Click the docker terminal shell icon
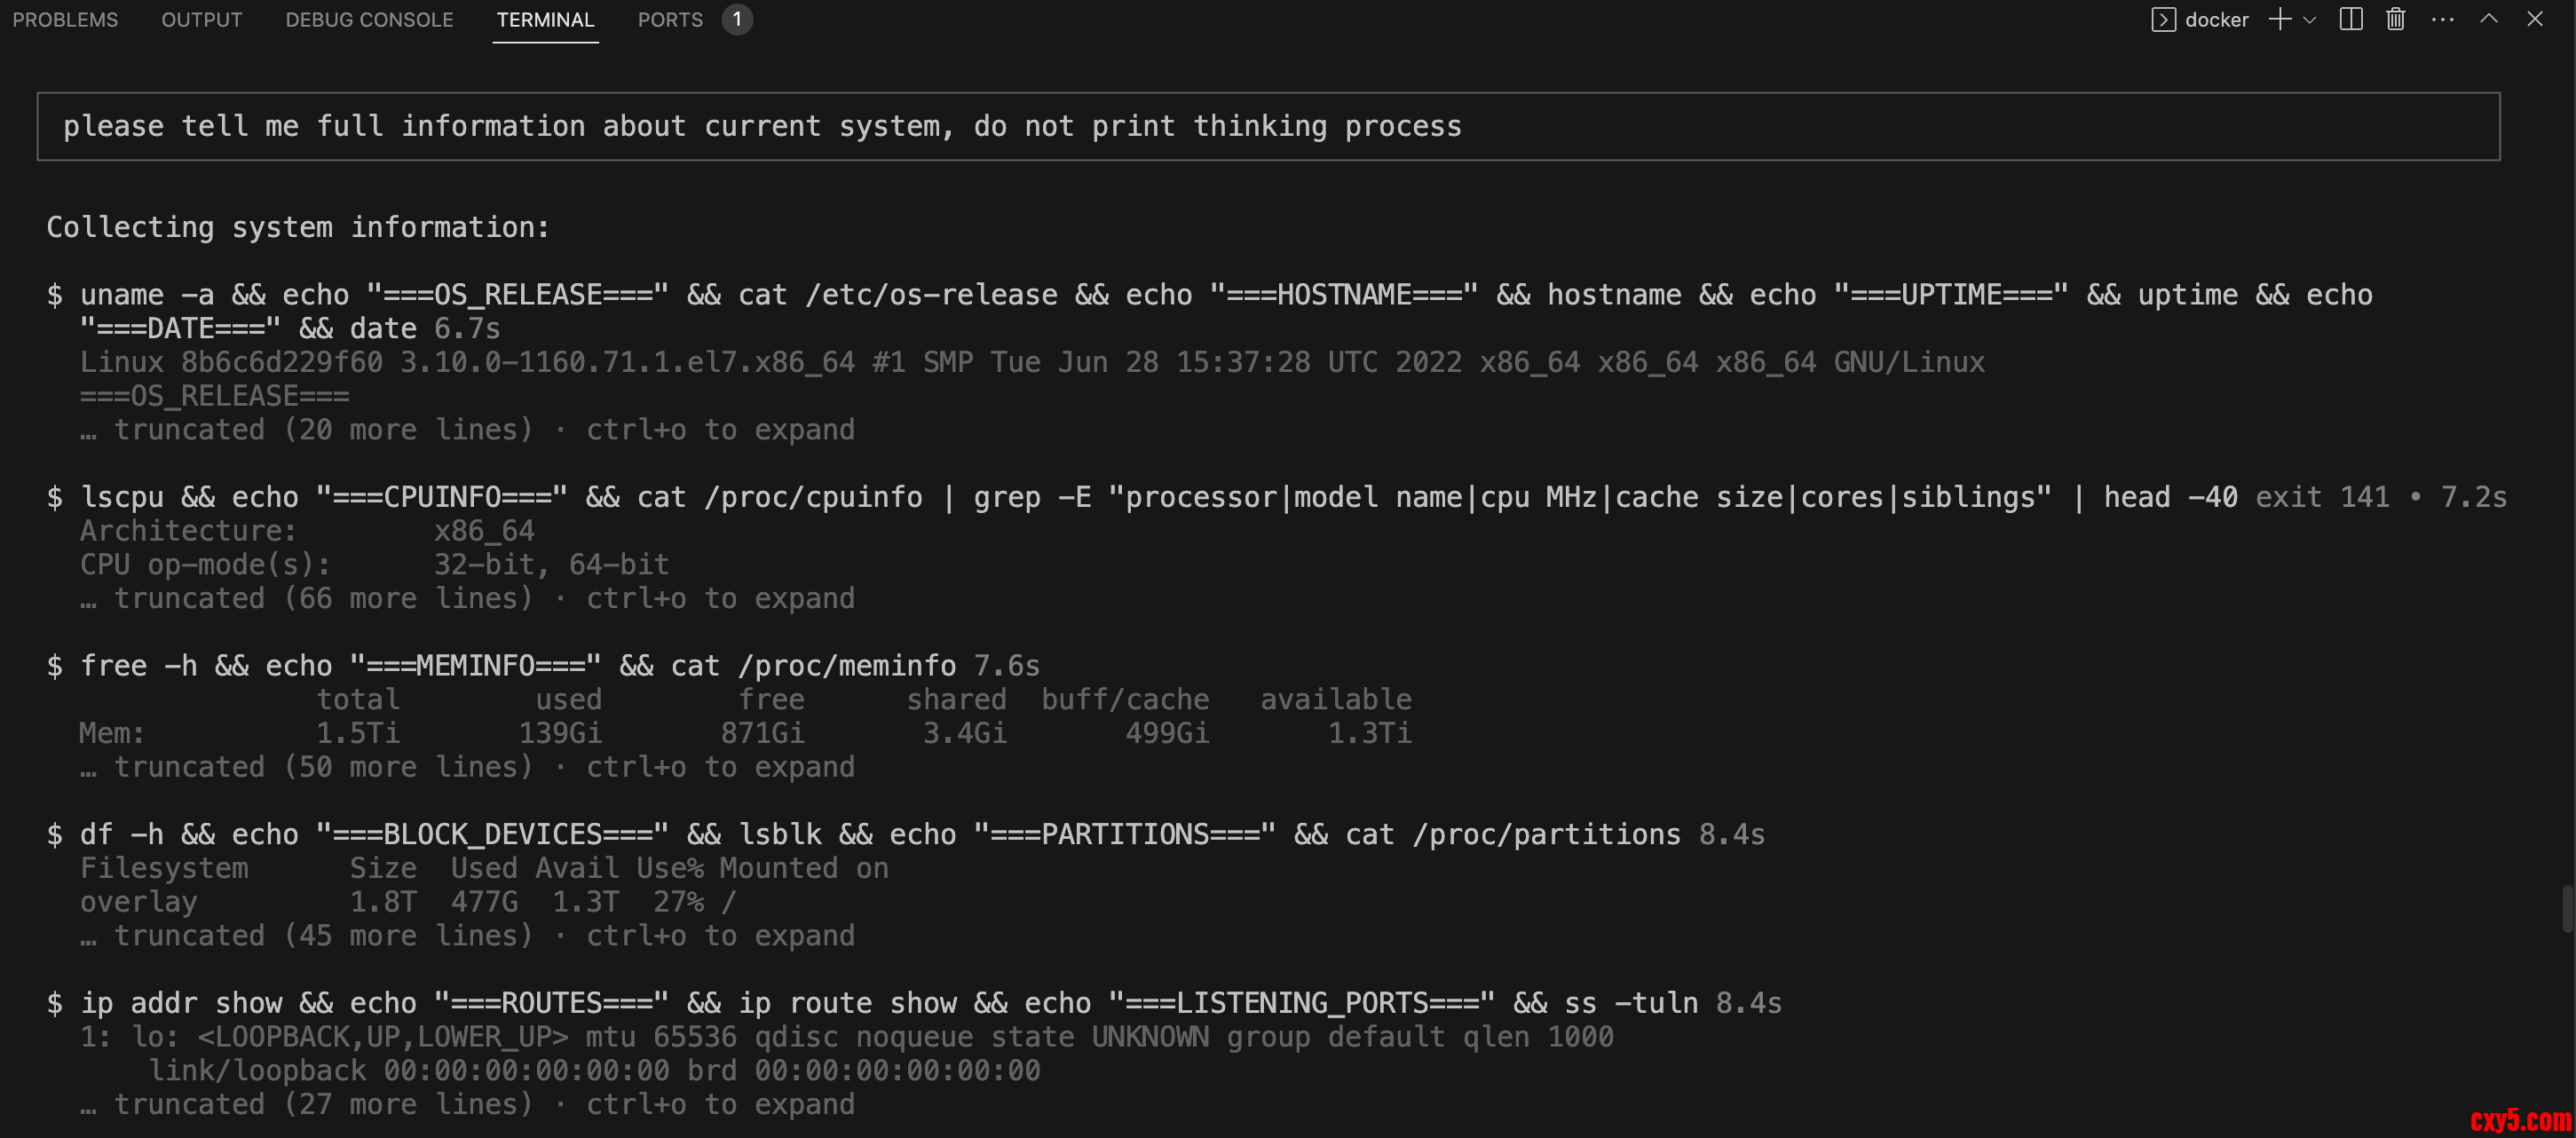Viewport: 2576px width, 1138px height. 2162,20
